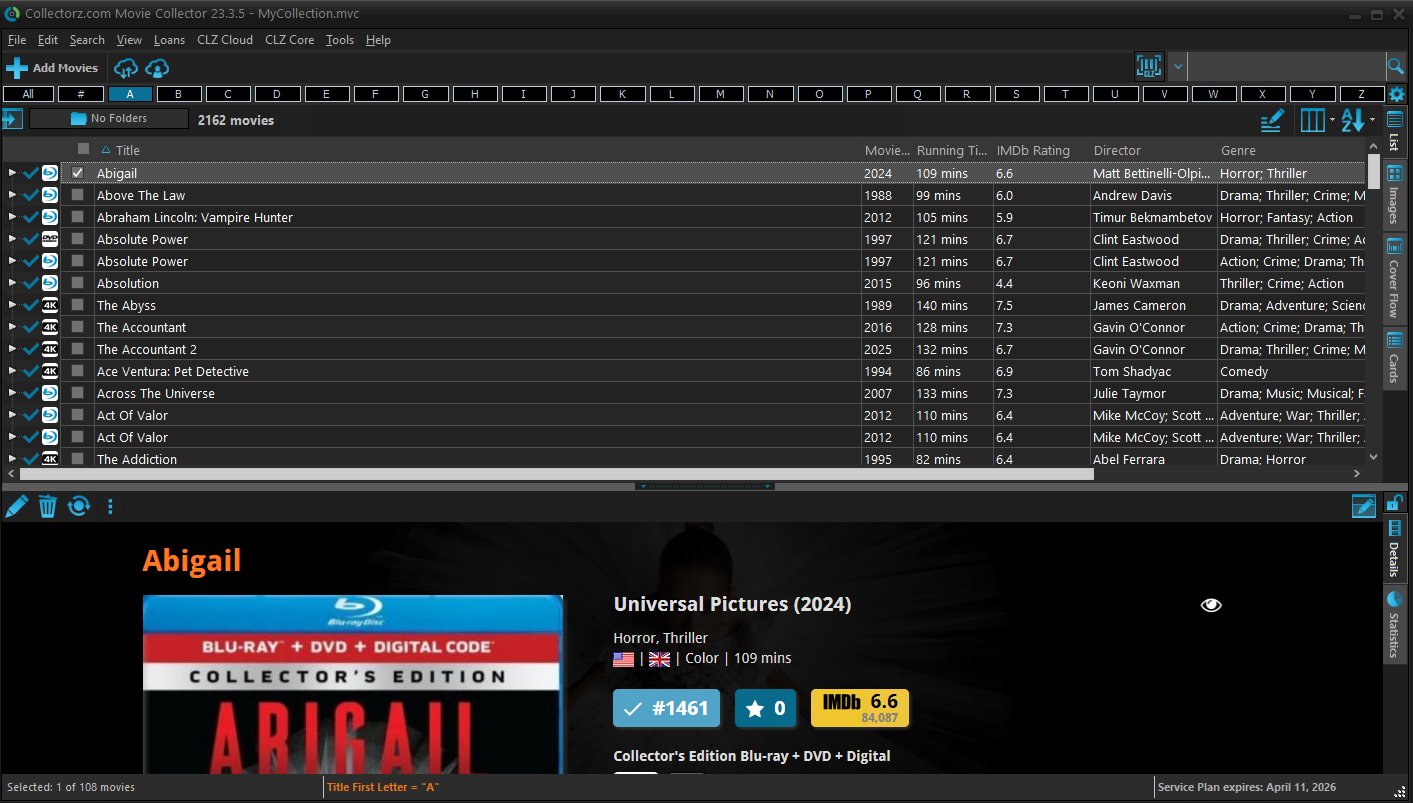Screen dimensions: 1413x803
Task: Click the Abigail Blu-ray cover image
Action: pyautogui.click(x=353, y=684)
